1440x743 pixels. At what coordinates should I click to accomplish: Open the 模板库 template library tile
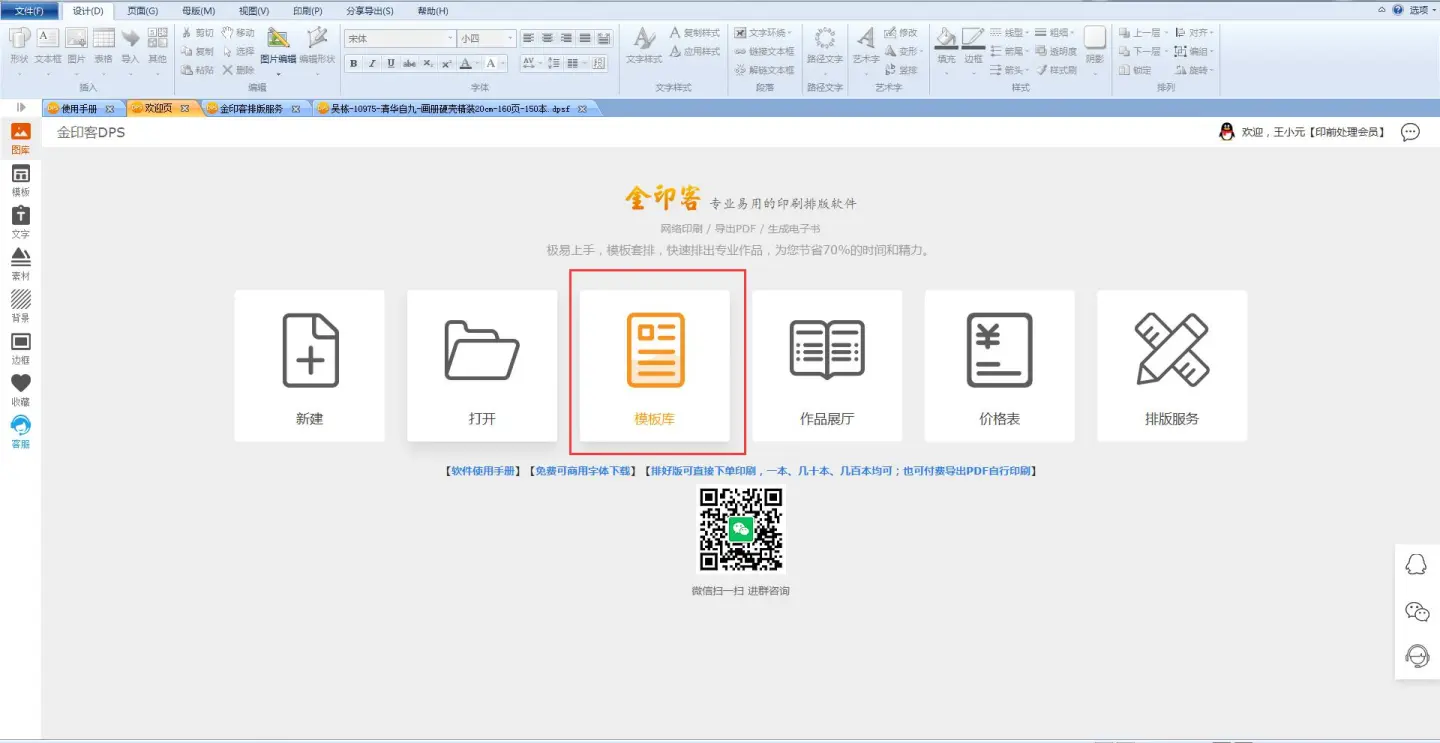pos(655,365)
